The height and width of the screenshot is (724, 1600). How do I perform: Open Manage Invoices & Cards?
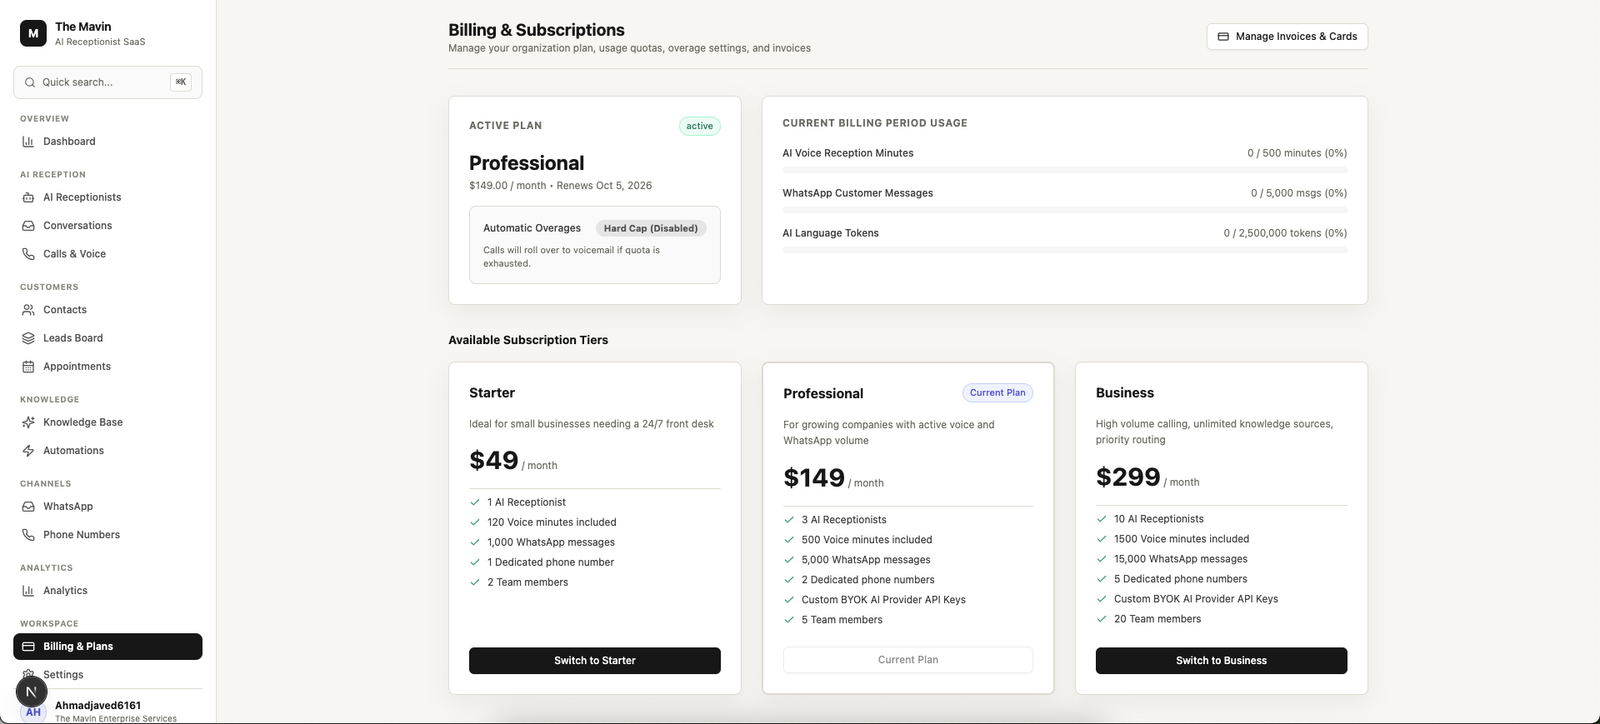[1287, 36]
